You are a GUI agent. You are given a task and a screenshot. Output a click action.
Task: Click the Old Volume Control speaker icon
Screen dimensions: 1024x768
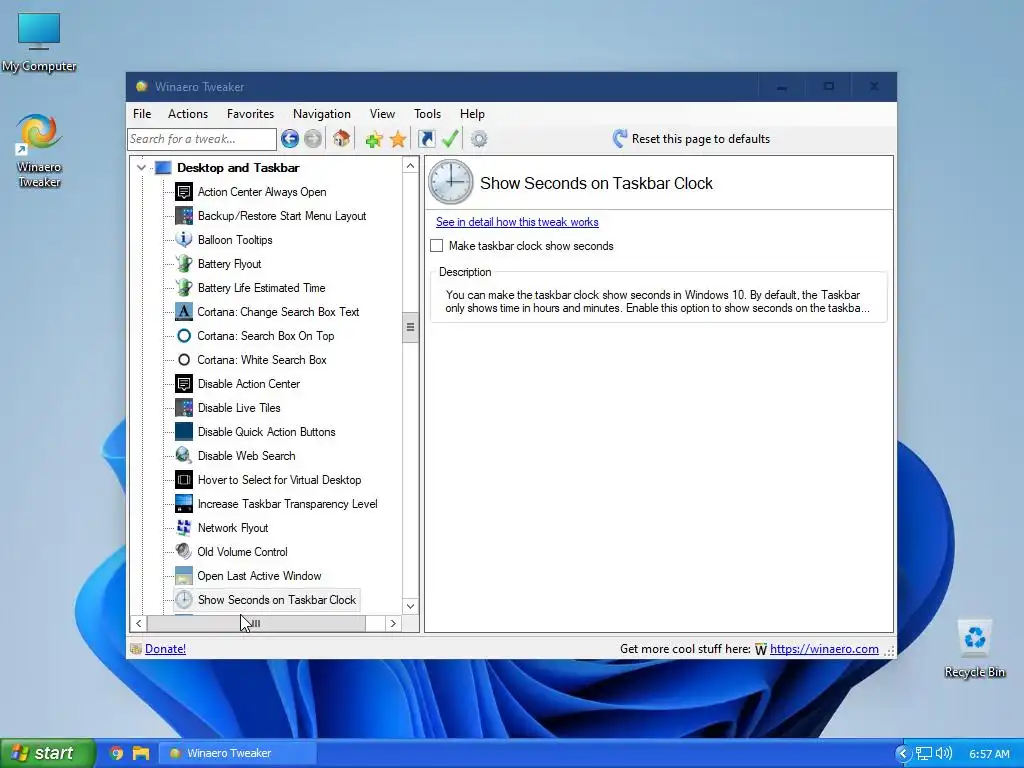(x=184, y=552)
